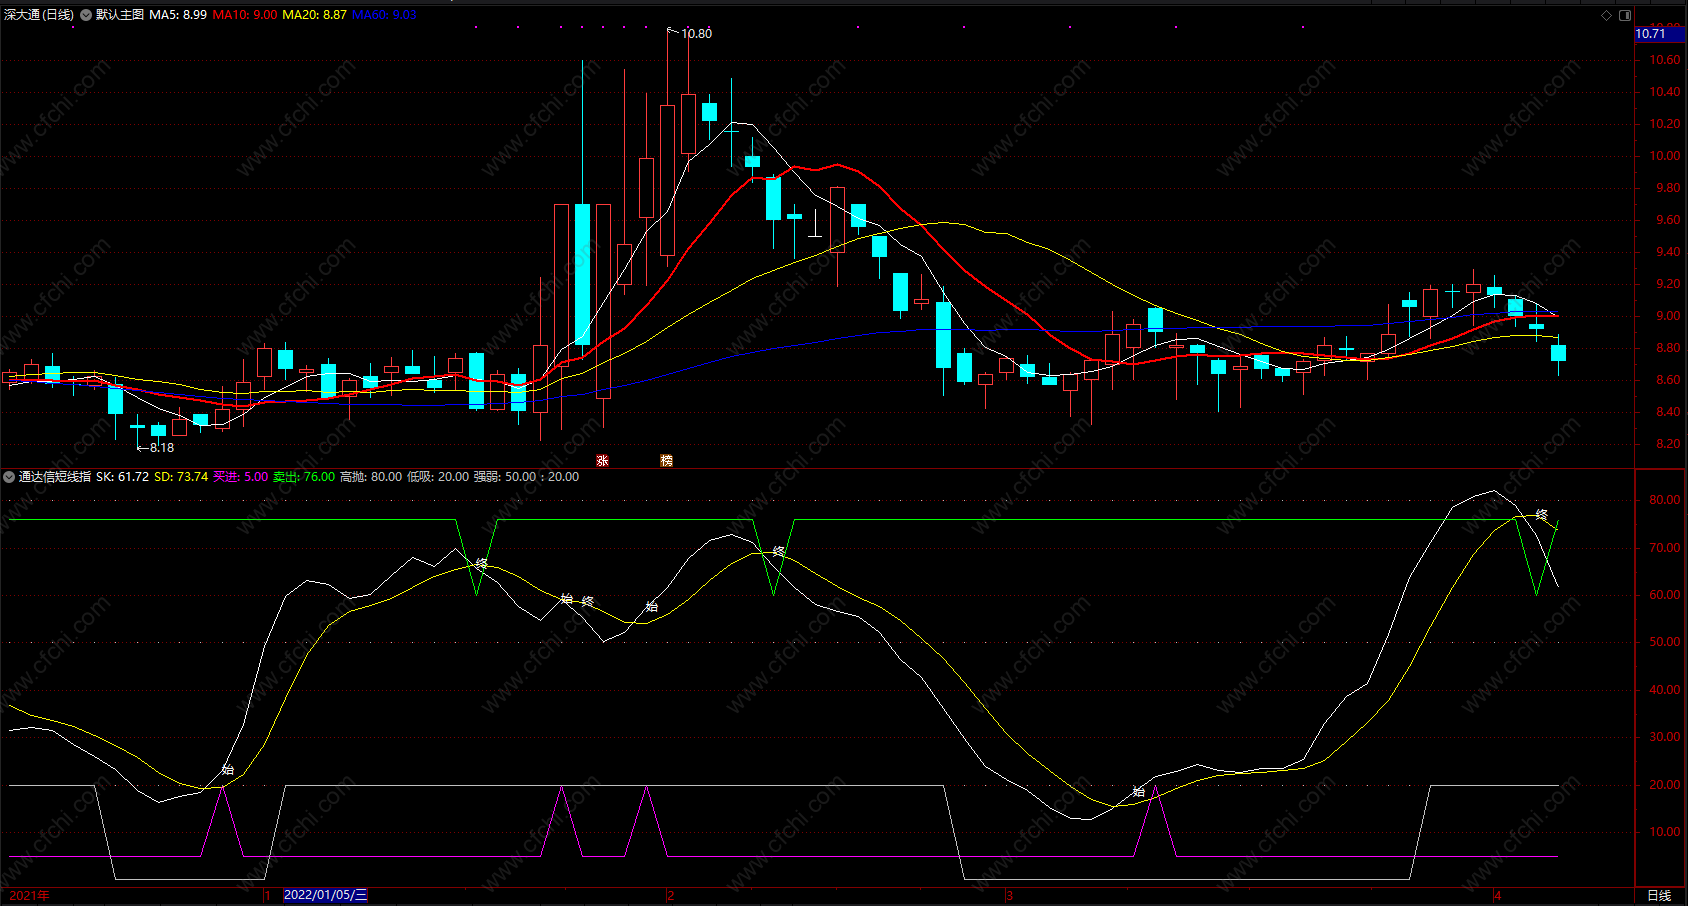The height and width of the screenshot is (906, 1688).
Task: Select the MA5 indicator label
Action: (178, 15)
